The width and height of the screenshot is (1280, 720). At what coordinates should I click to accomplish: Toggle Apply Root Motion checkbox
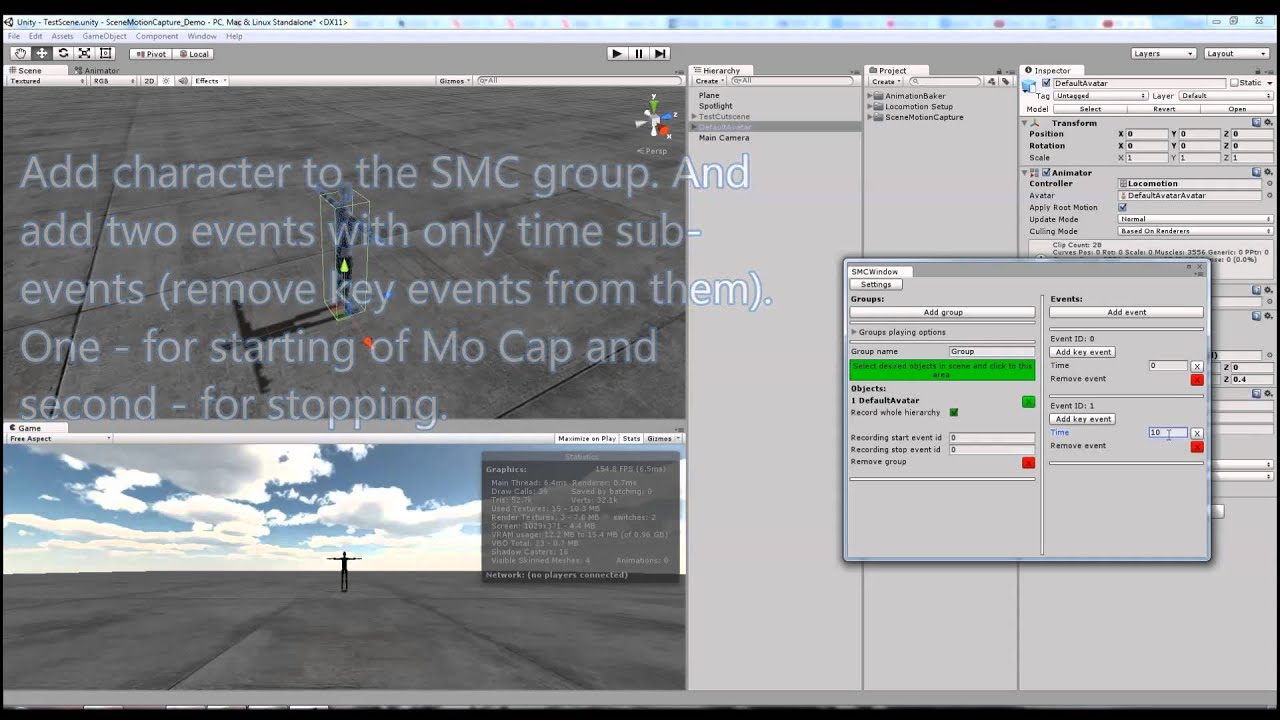click(x=1122, y=208)
